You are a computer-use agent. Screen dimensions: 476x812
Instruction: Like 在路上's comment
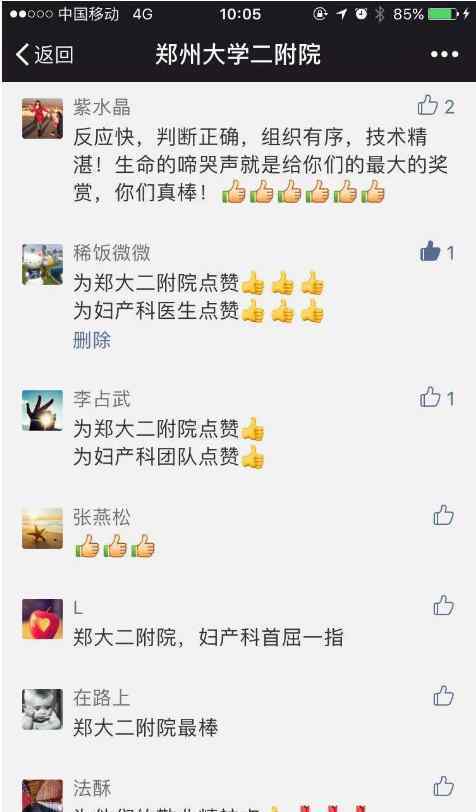coord(443,696)
